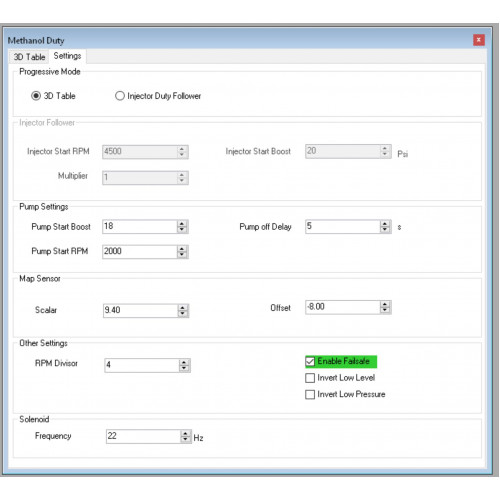
Task: Decrease Solenoid Frequency value
Action: [x=185, y=439]
